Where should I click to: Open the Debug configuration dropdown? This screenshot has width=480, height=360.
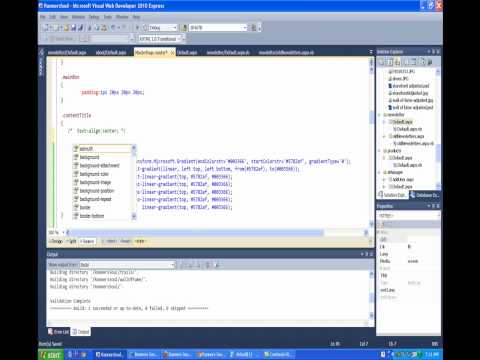[x=162, y=28]
